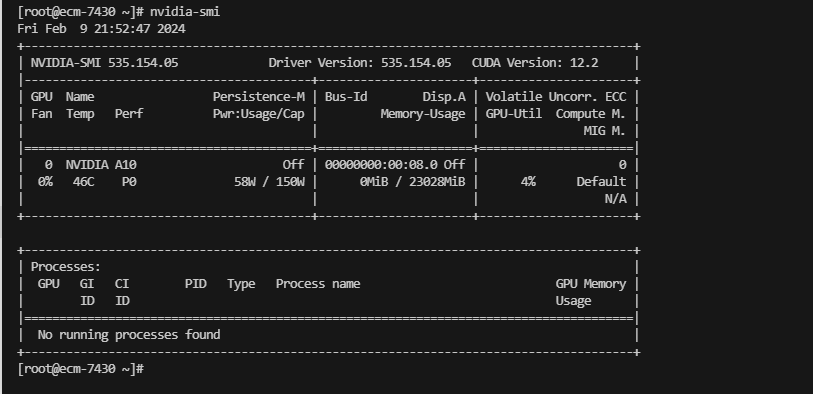Click the Persistence-M column header
The width and height of the screenshot is (813, 394).
[x=259, y=97]
